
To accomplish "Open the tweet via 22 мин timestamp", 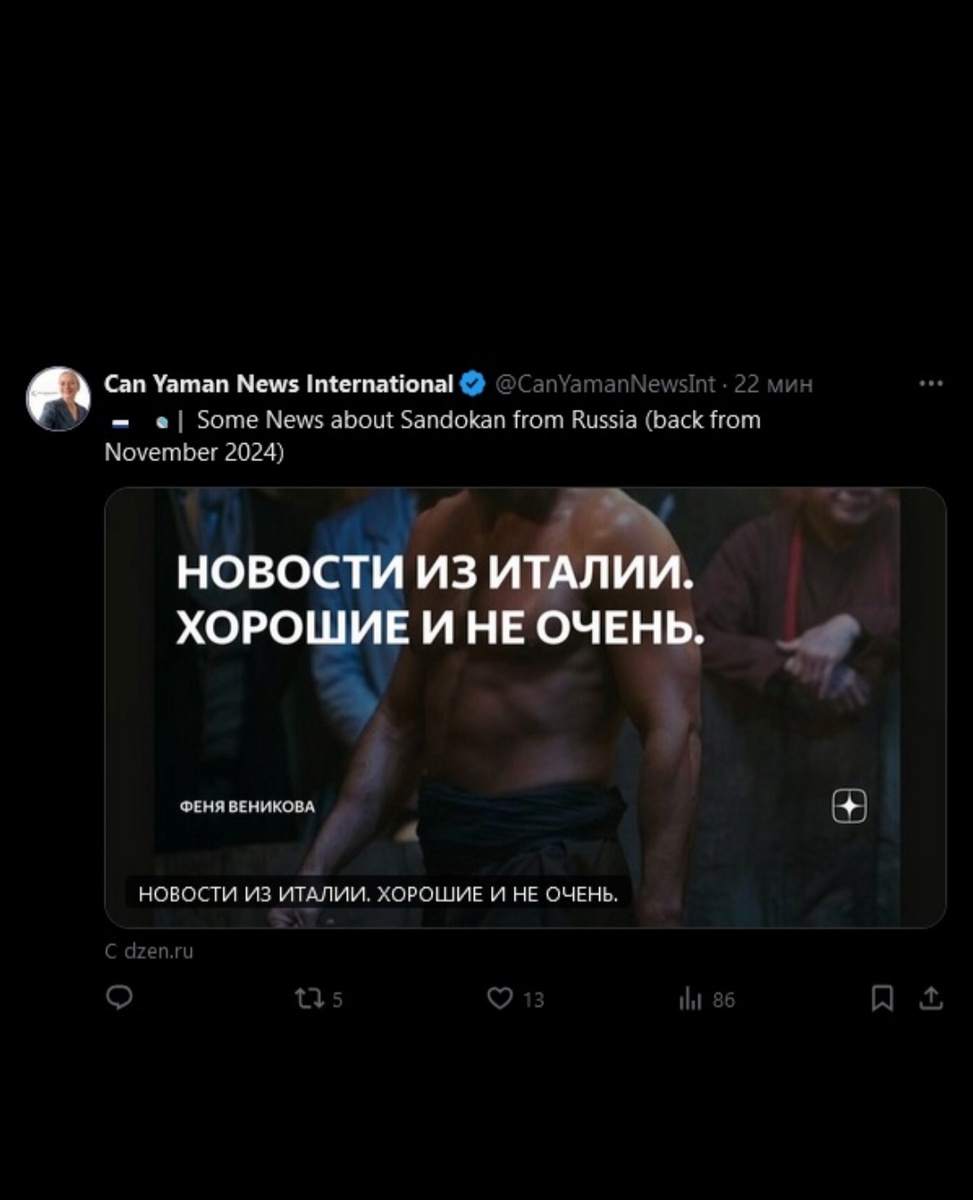I will click(x=773, y=384).
